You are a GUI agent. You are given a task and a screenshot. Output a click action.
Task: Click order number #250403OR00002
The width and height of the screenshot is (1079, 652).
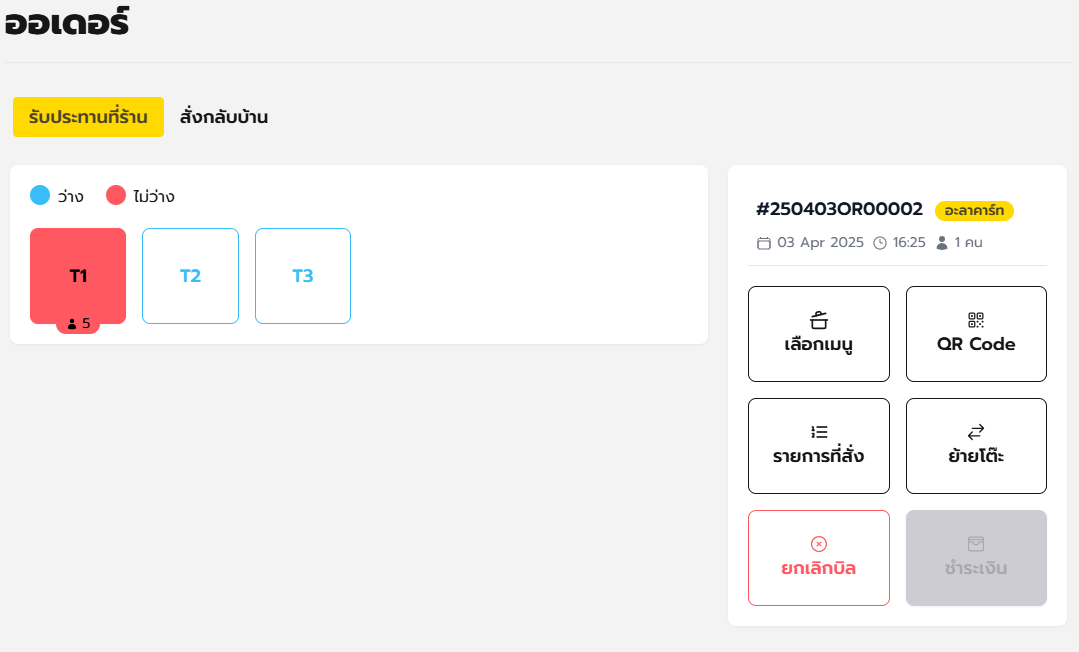point(839,209)
